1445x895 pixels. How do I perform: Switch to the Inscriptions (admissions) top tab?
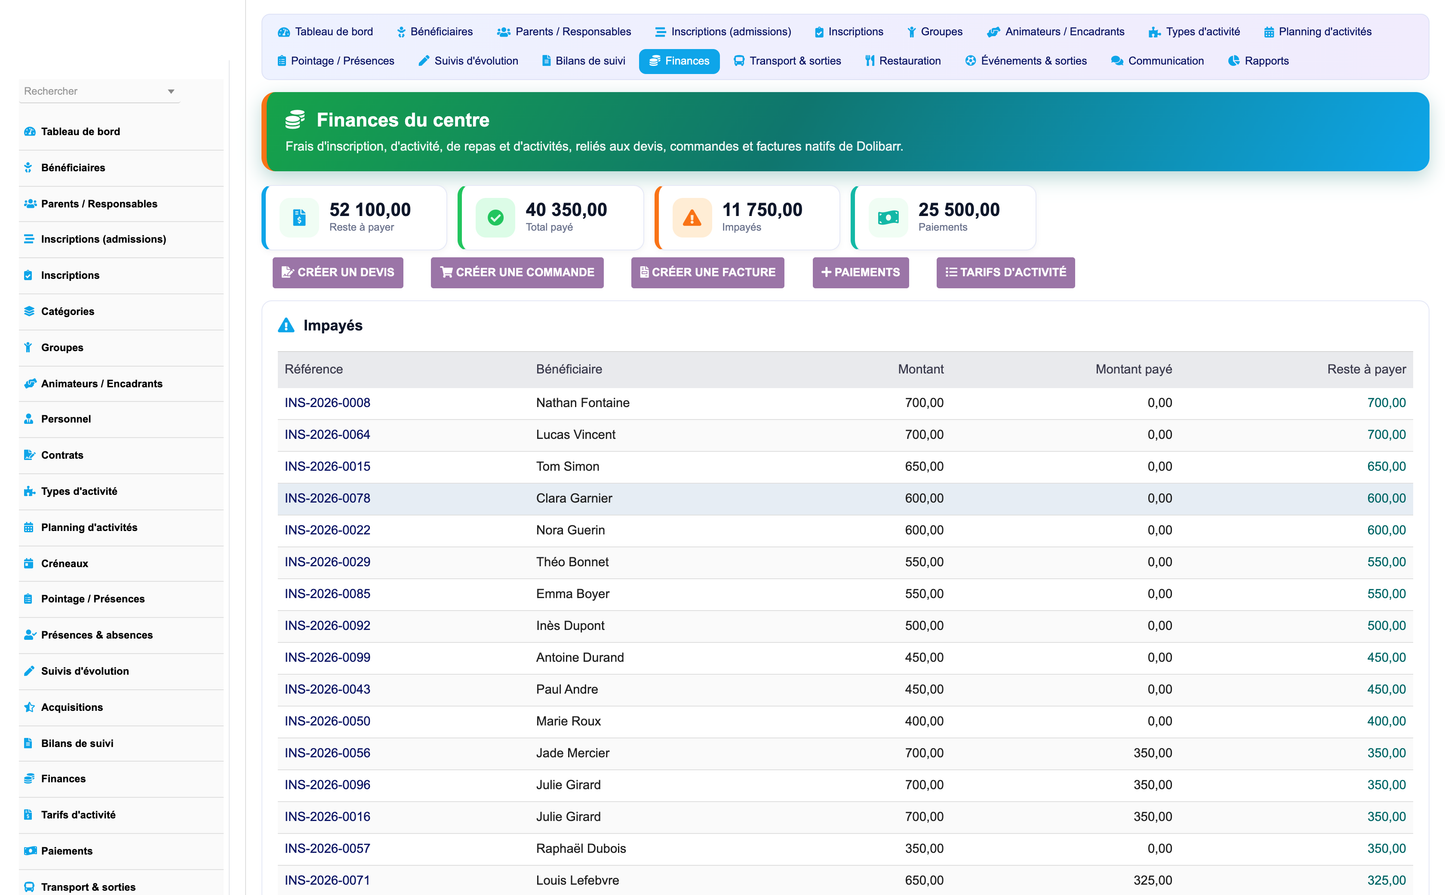723,32
